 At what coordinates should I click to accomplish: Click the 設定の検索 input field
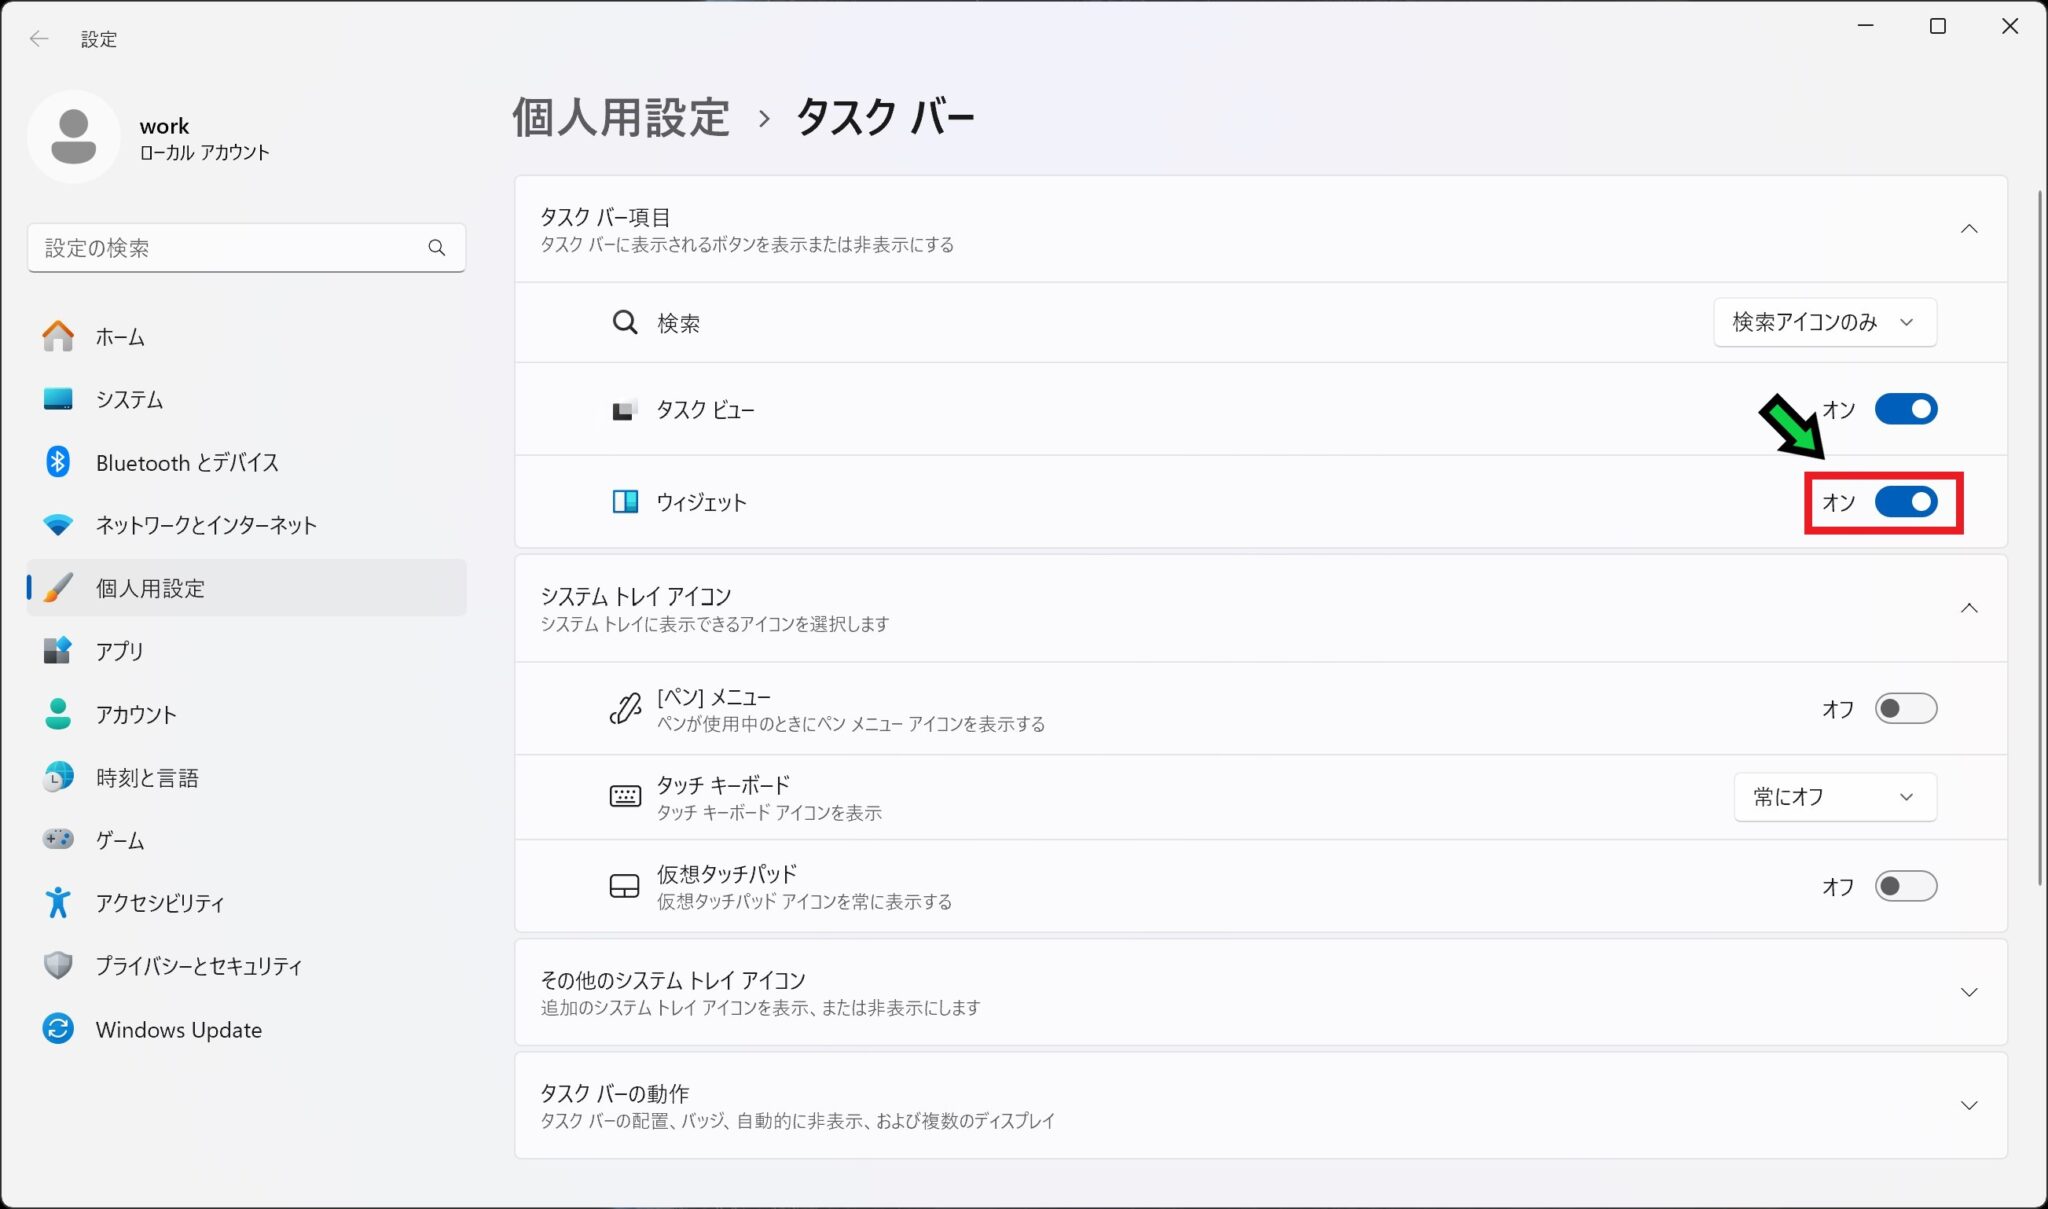pyautogui.click(x=230, y=248)
